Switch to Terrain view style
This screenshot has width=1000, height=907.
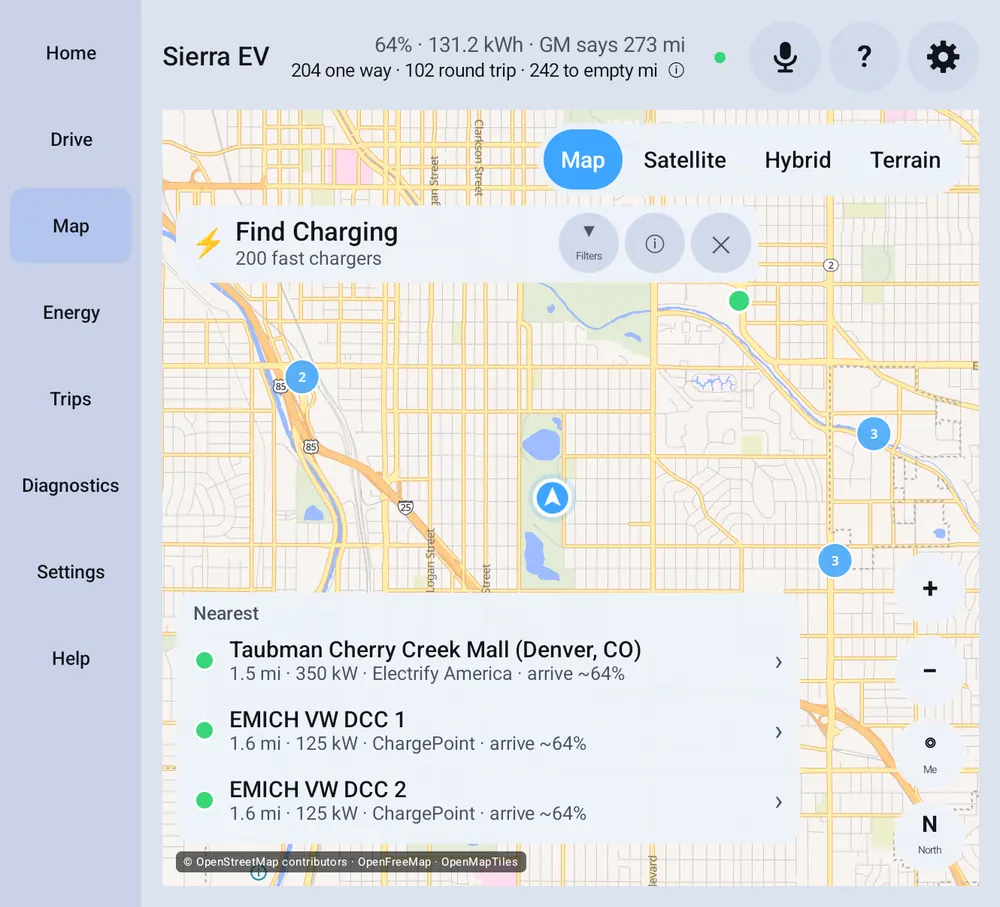(x=905, y=159)
